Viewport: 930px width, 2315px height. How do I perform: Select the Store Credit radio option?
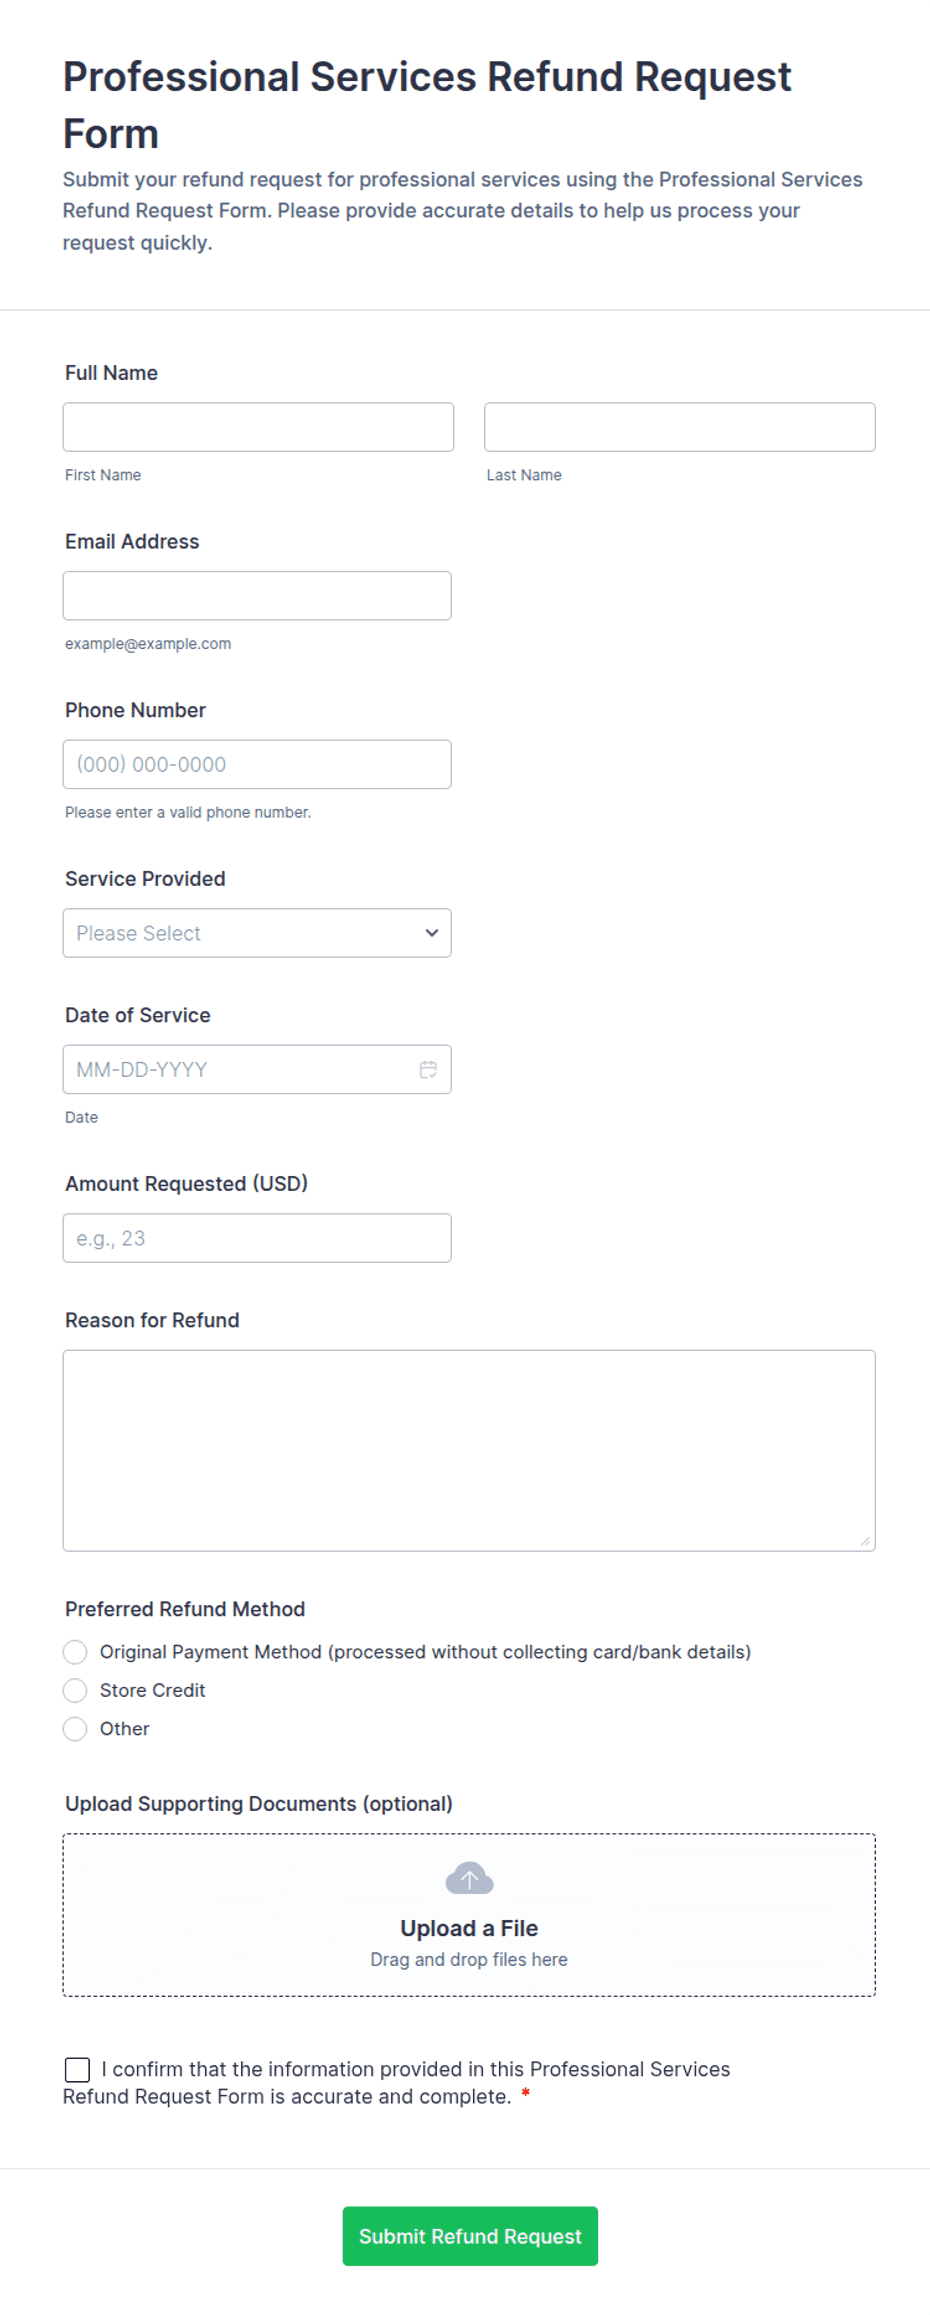click(x=75, y=1690)
